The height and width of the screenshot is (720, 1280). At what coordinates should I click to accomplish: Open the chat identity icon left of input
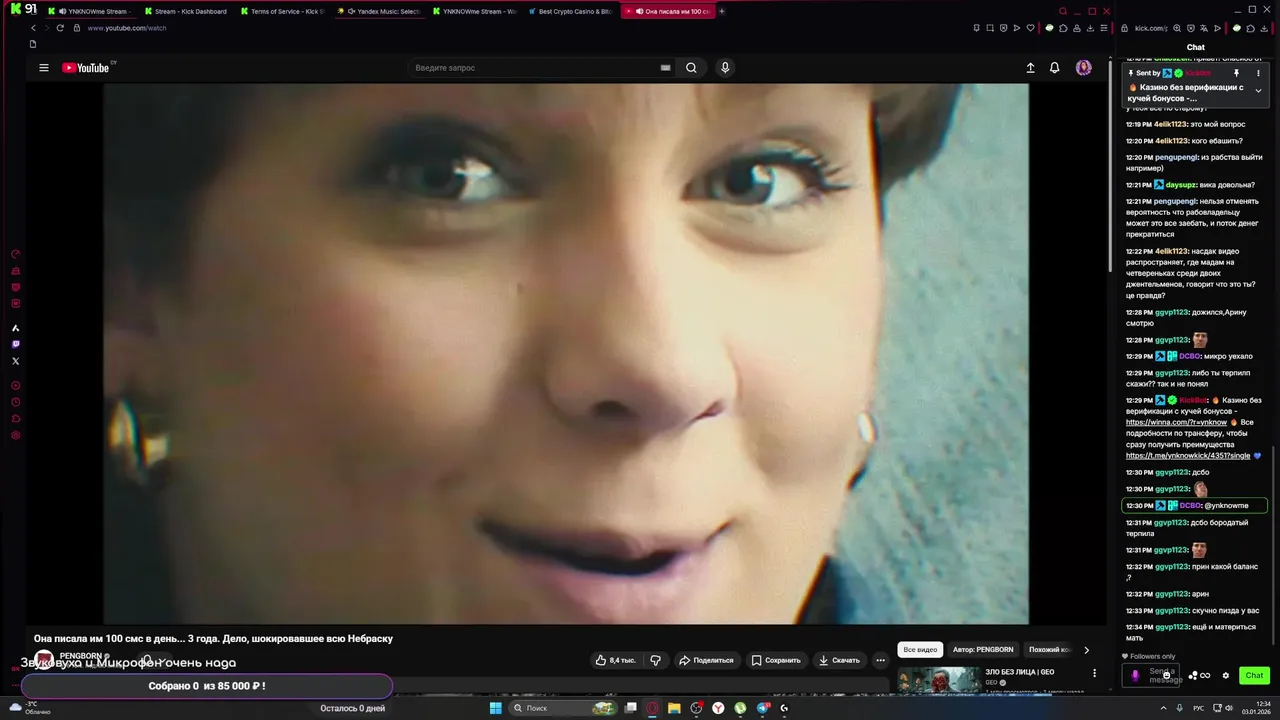(x=1135, y=675)
